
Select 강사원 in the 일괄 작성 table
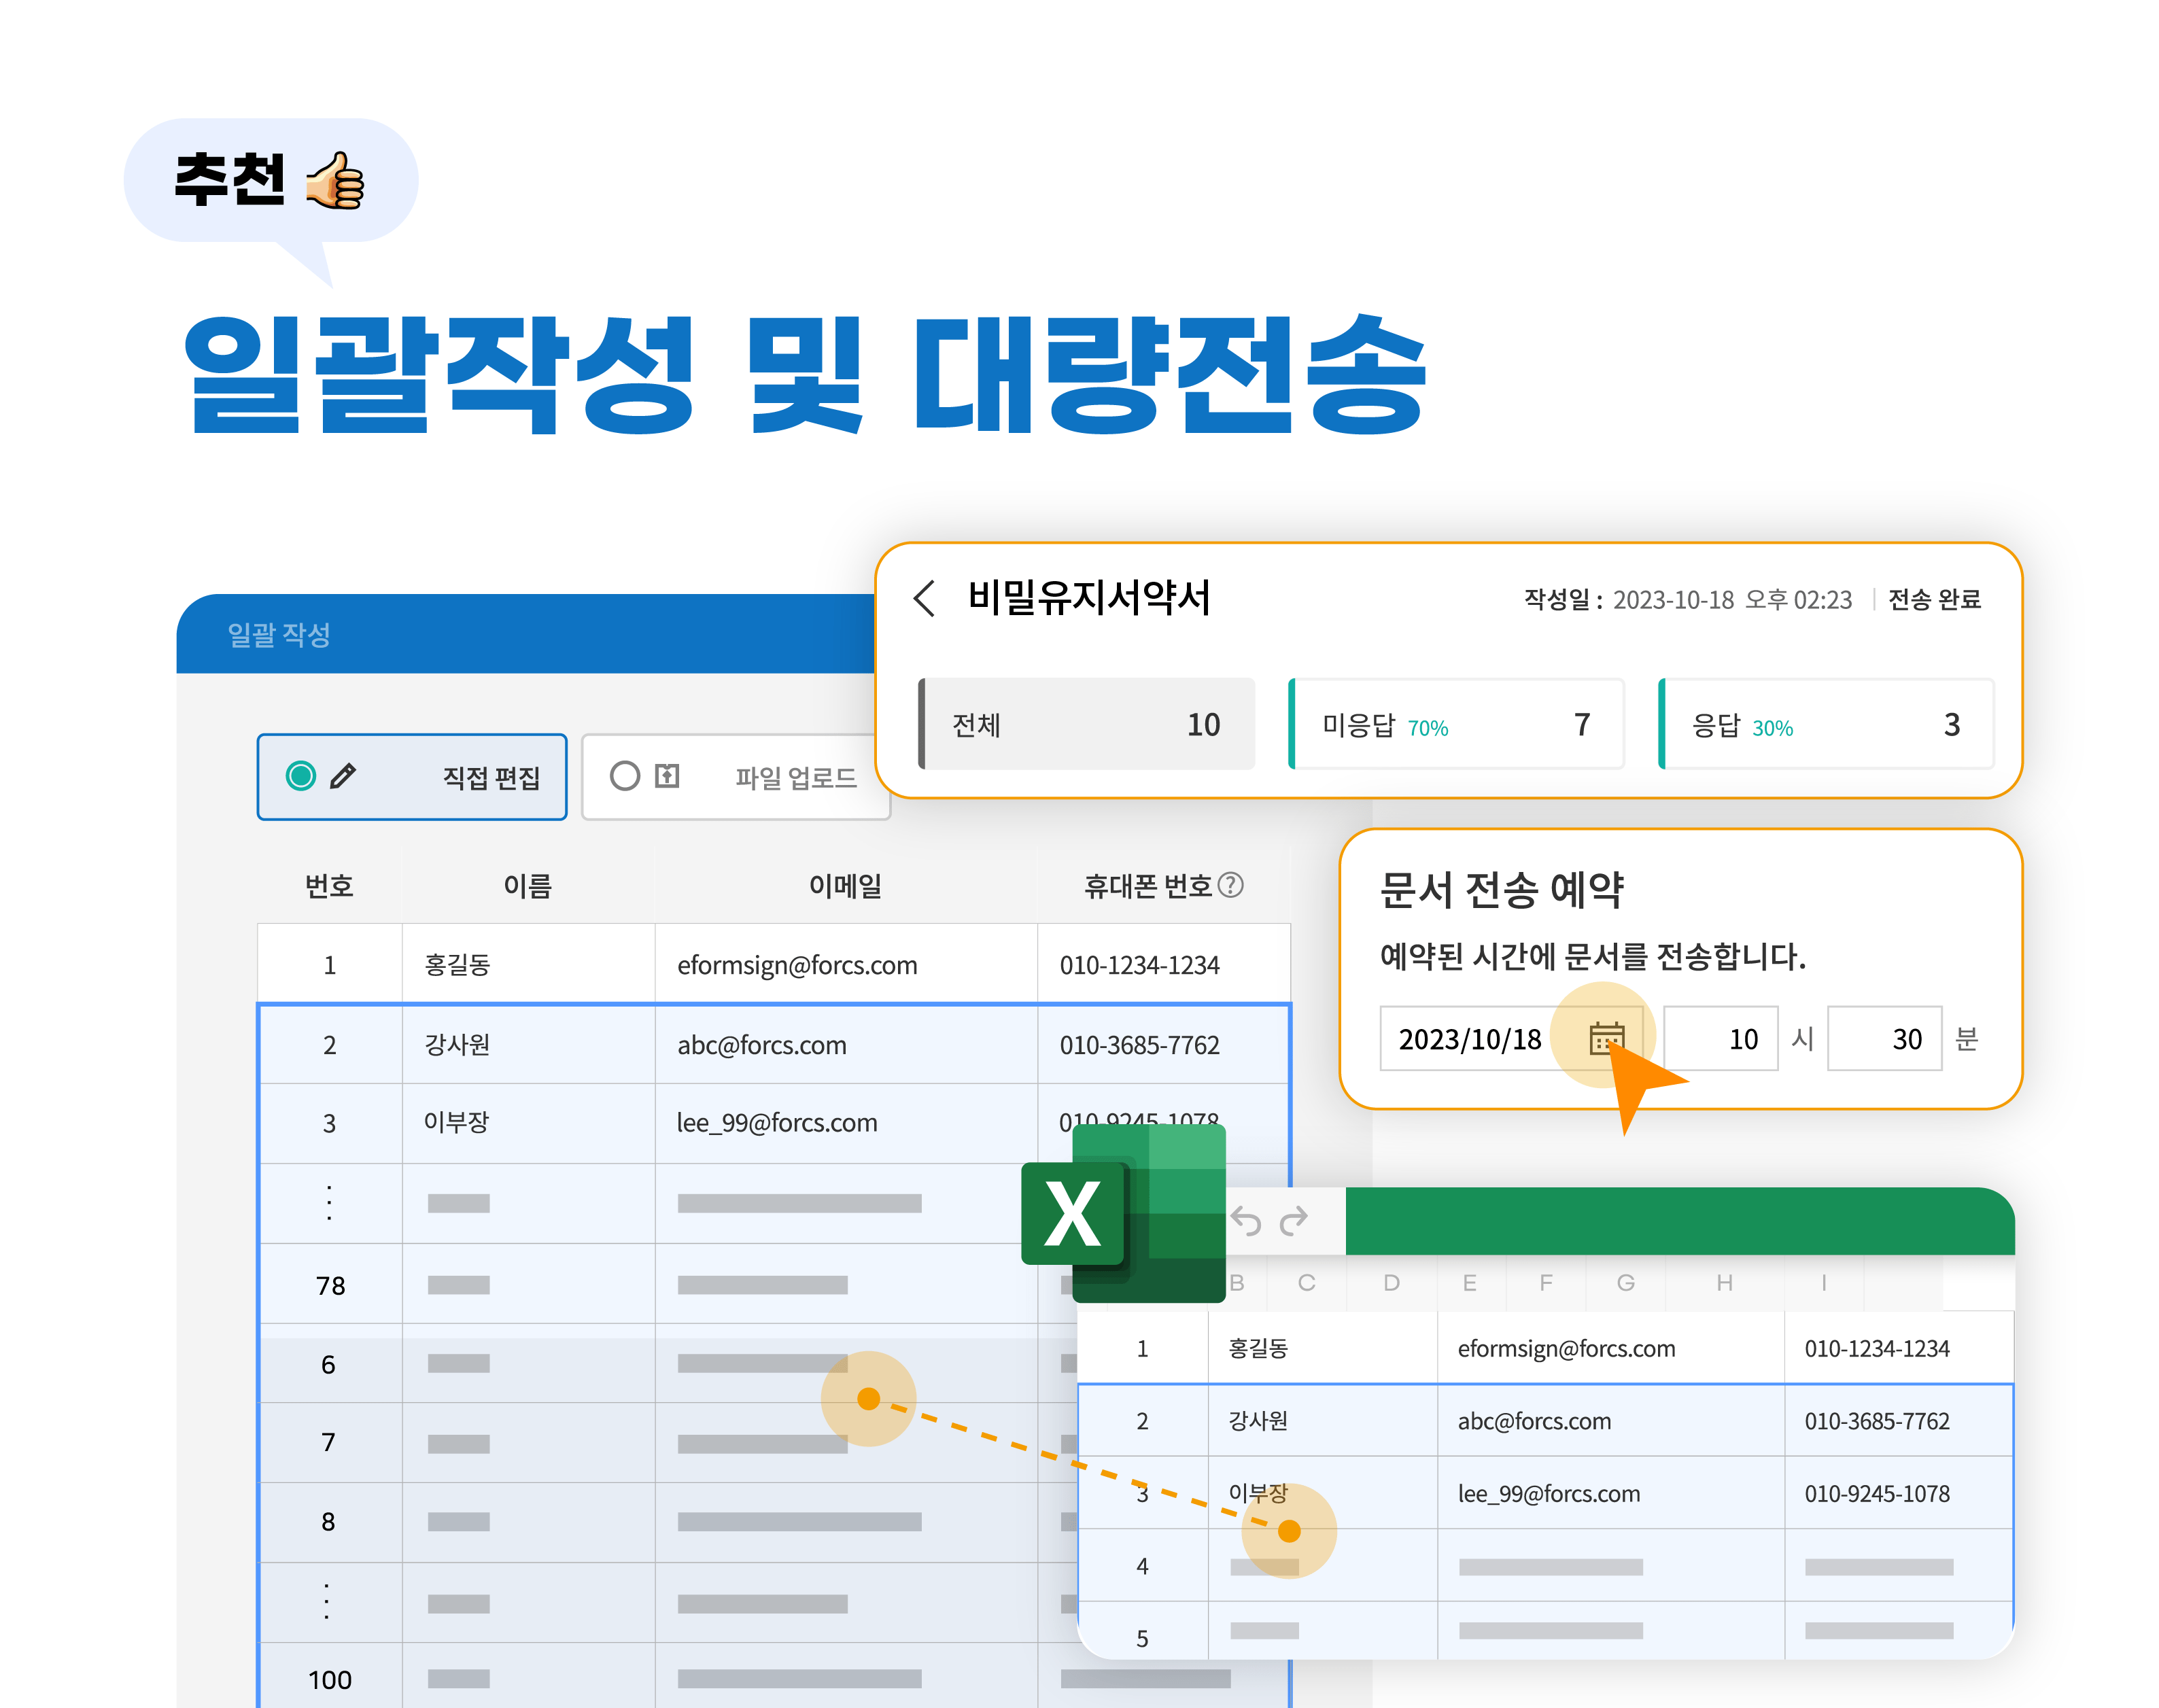click(x=458, y=1044)
